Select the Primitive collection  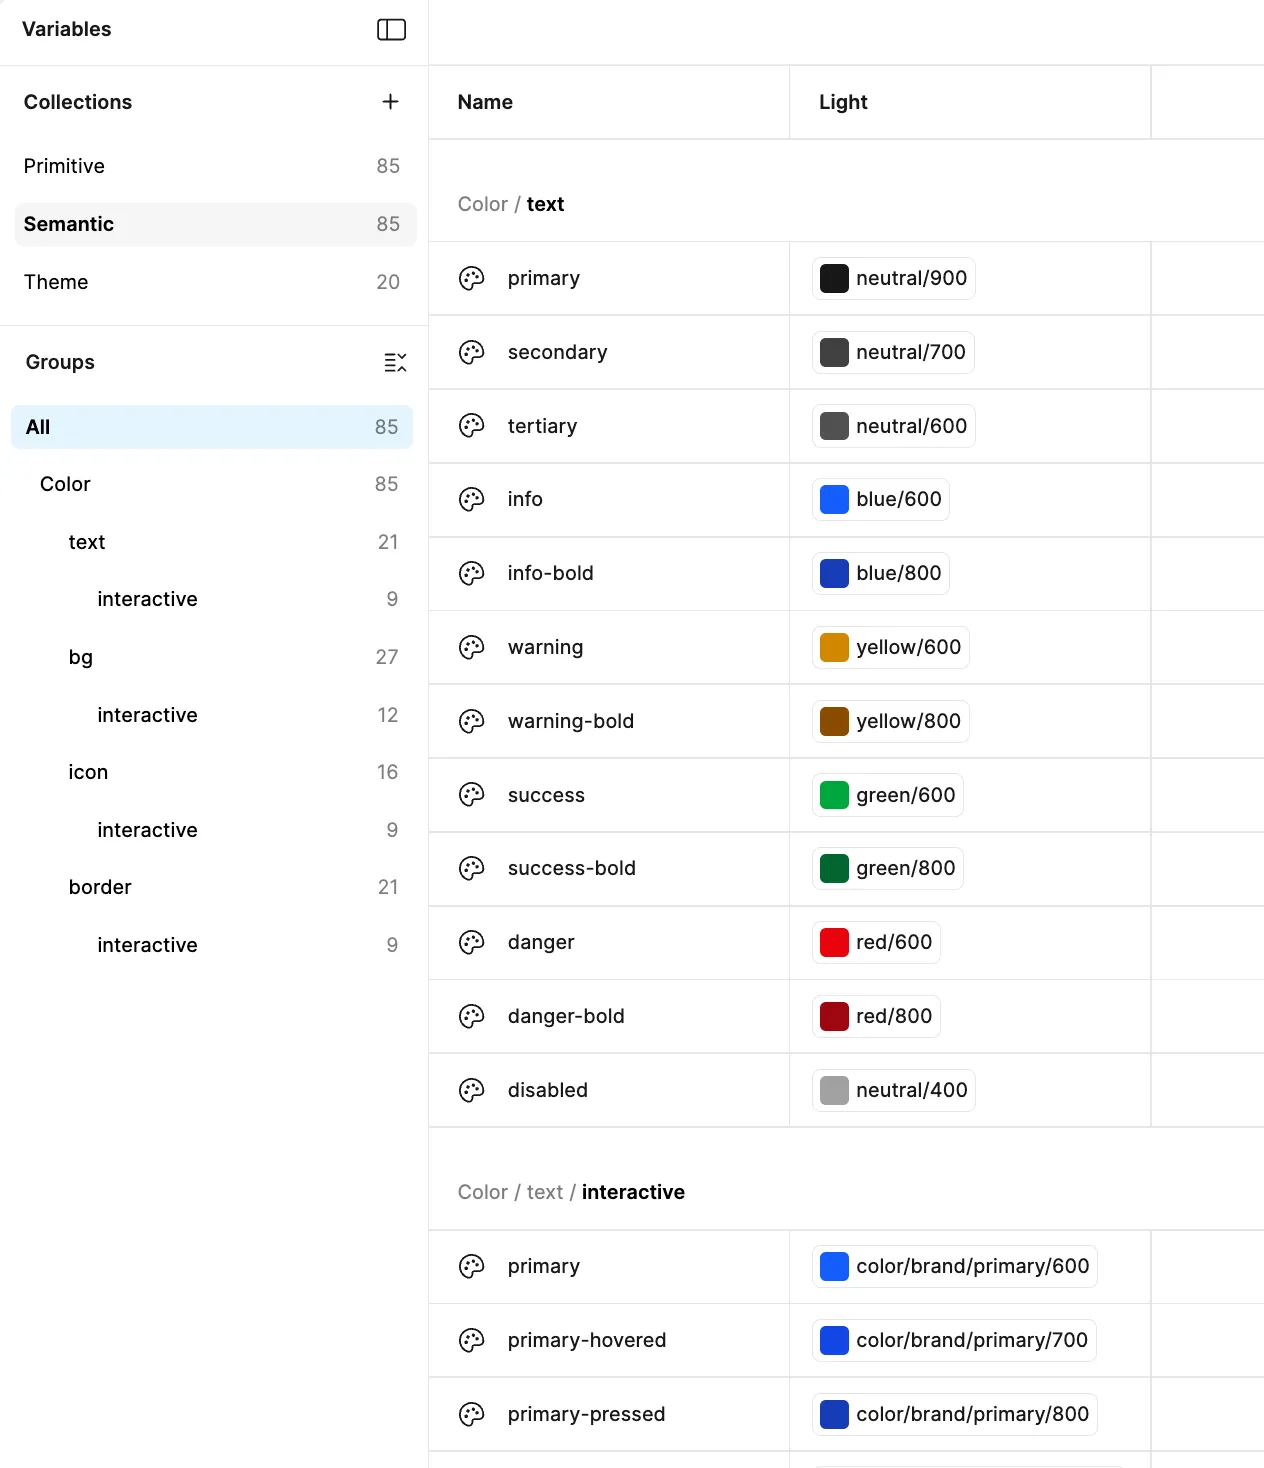pos(64,166)
